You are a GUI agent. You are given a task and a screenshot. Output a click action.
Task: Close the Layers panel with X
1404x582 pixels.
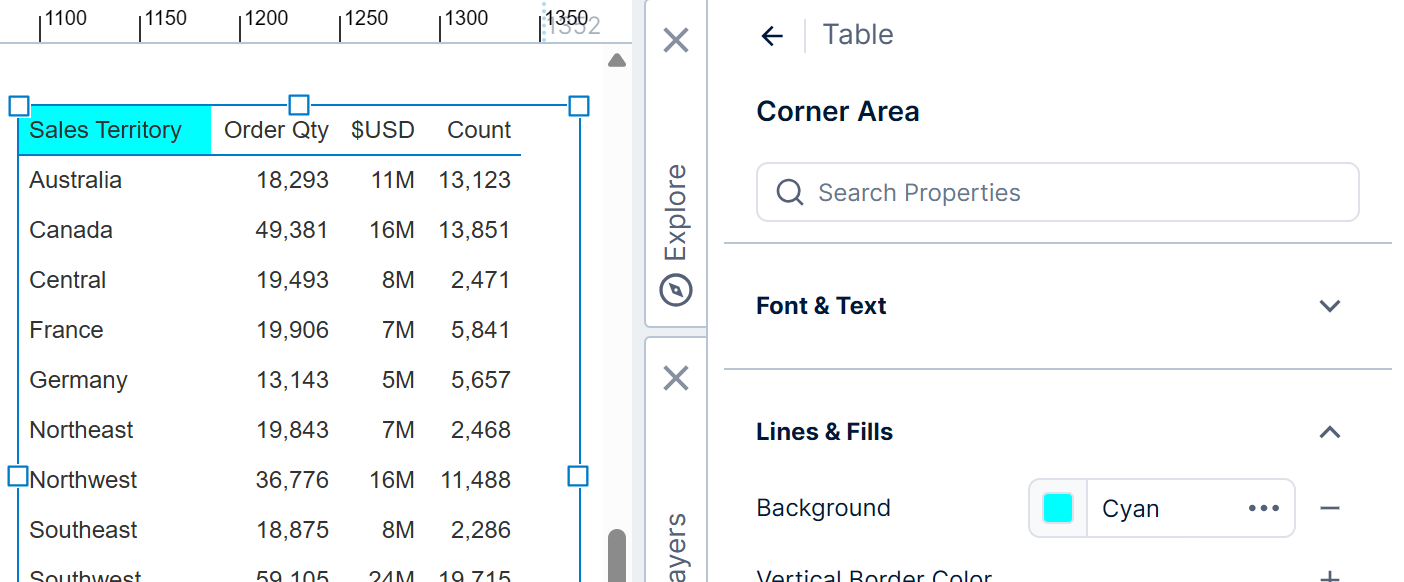point(676,378)
